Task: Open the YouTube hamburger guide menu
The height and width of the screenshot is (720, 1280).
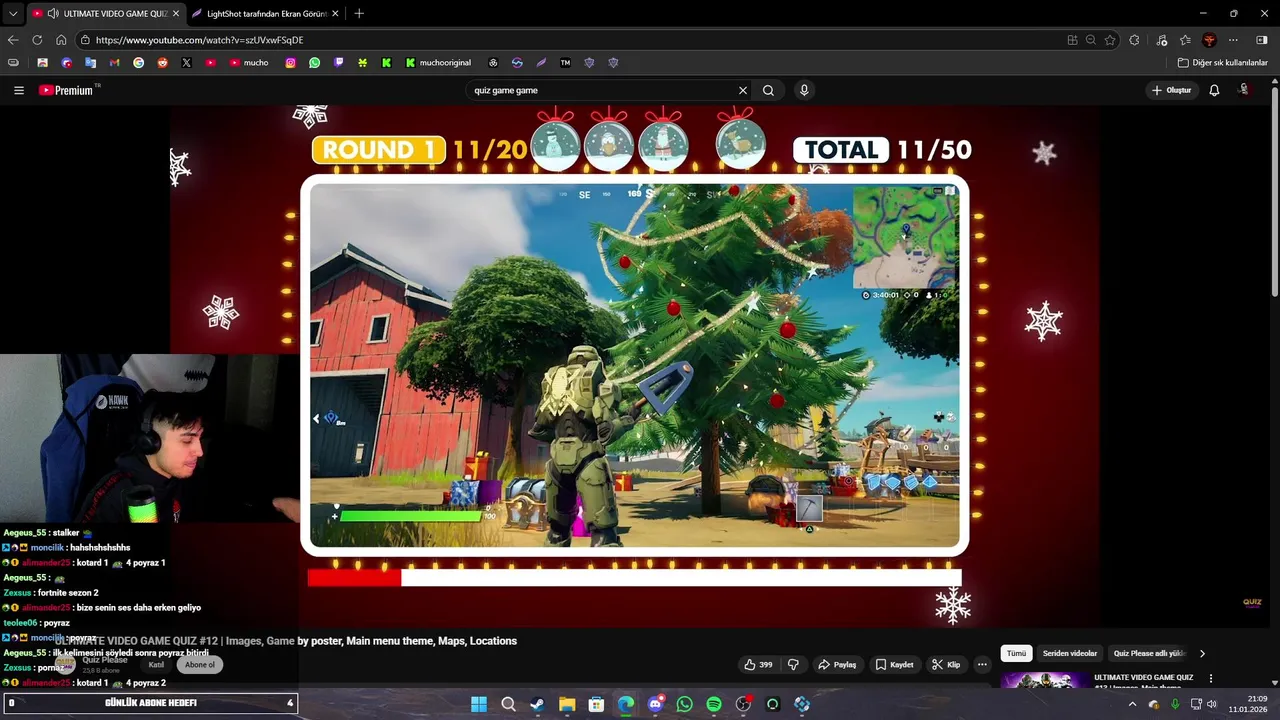Action: coord(19,90)
